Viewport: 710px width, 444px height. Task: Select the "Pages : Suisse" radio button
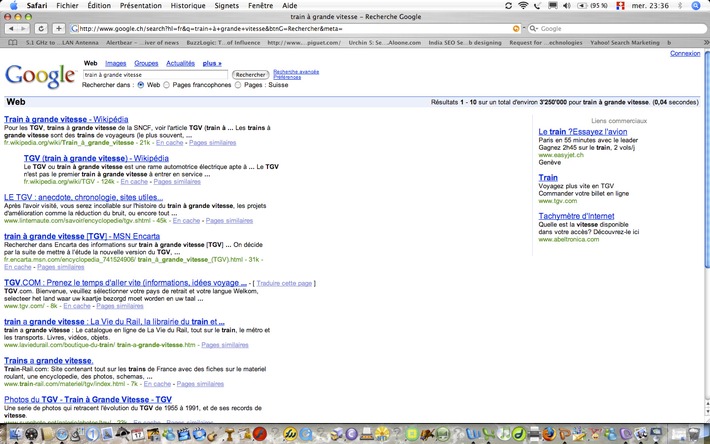click(x=237, y=86)
